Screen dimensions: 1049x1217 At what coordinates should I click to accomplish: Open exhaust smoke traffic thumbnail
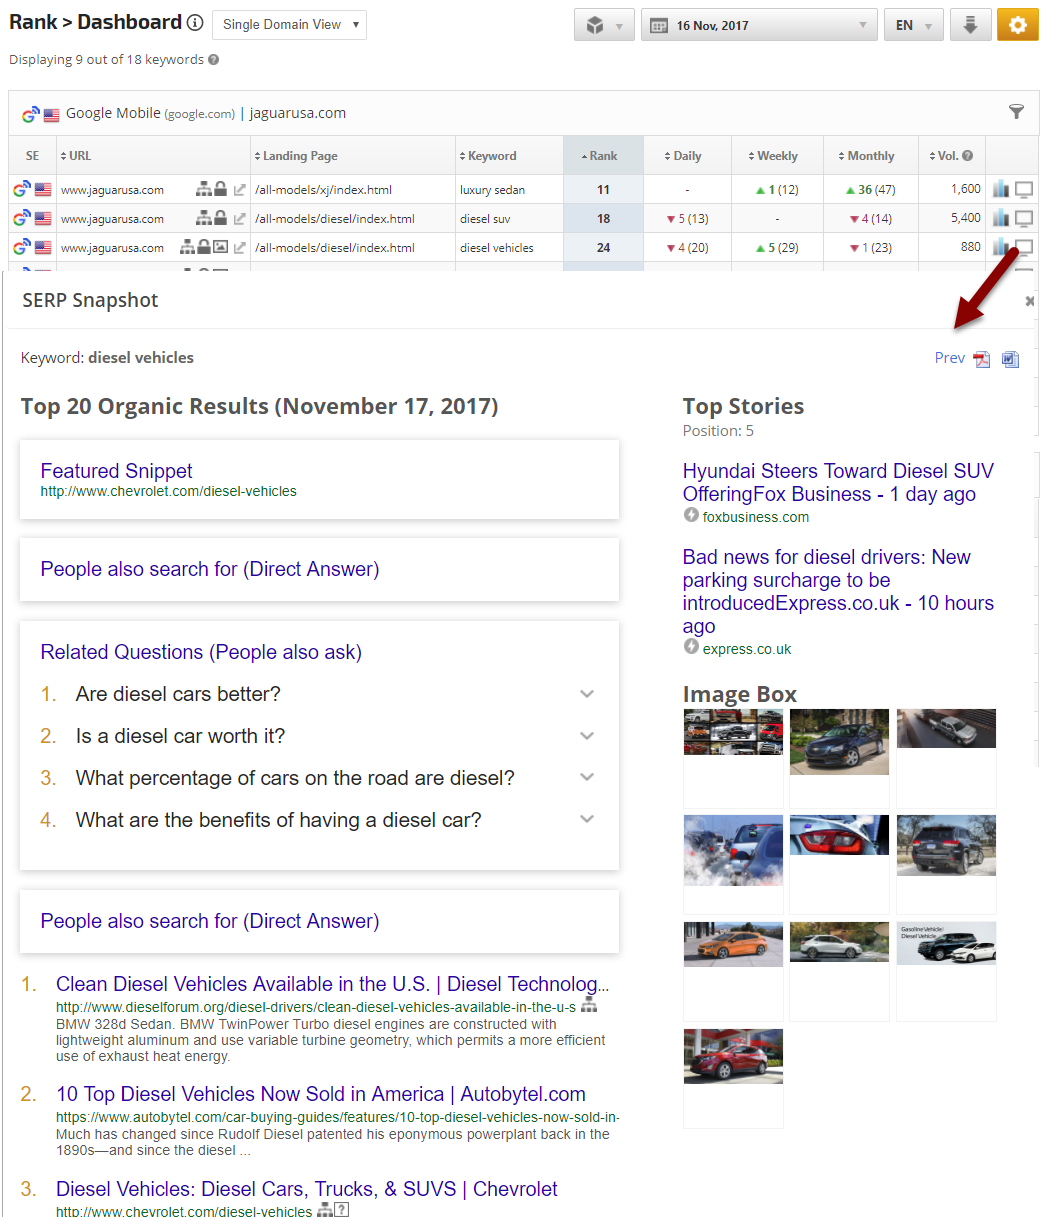733,850
